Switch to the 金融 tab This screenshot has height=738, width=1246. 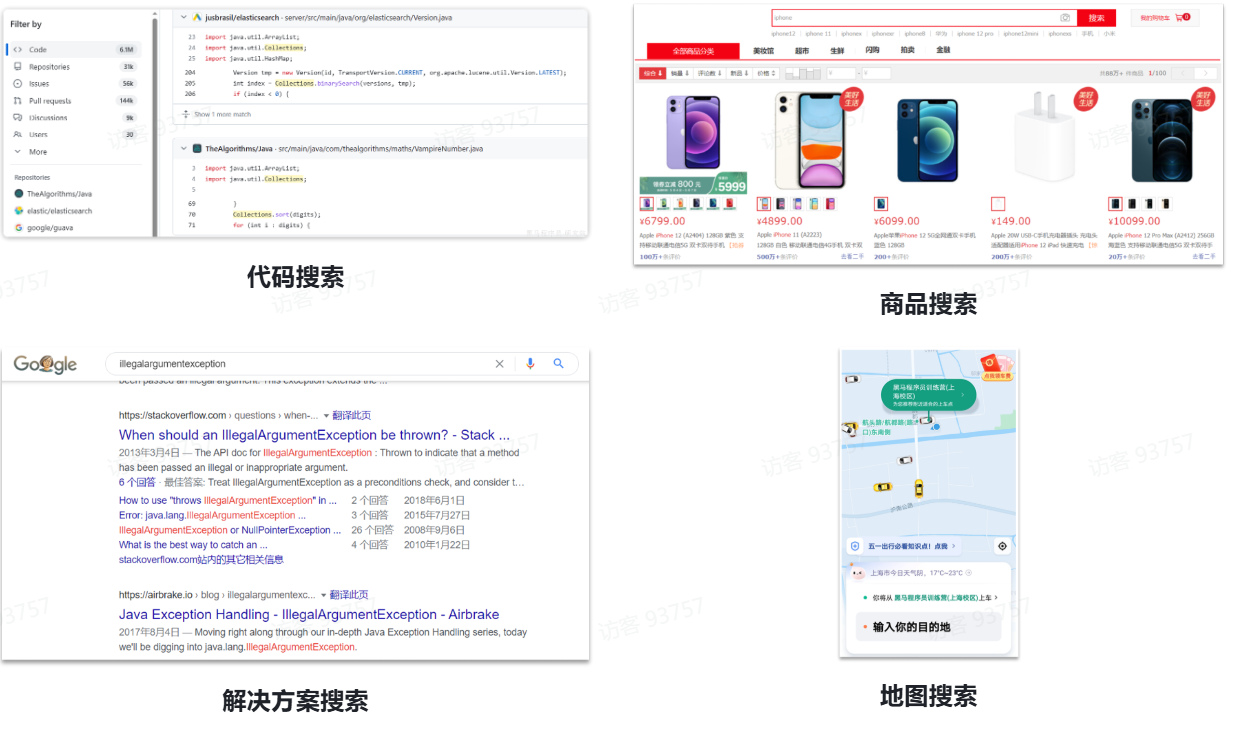pyautogui.click(x=943, y=50)
